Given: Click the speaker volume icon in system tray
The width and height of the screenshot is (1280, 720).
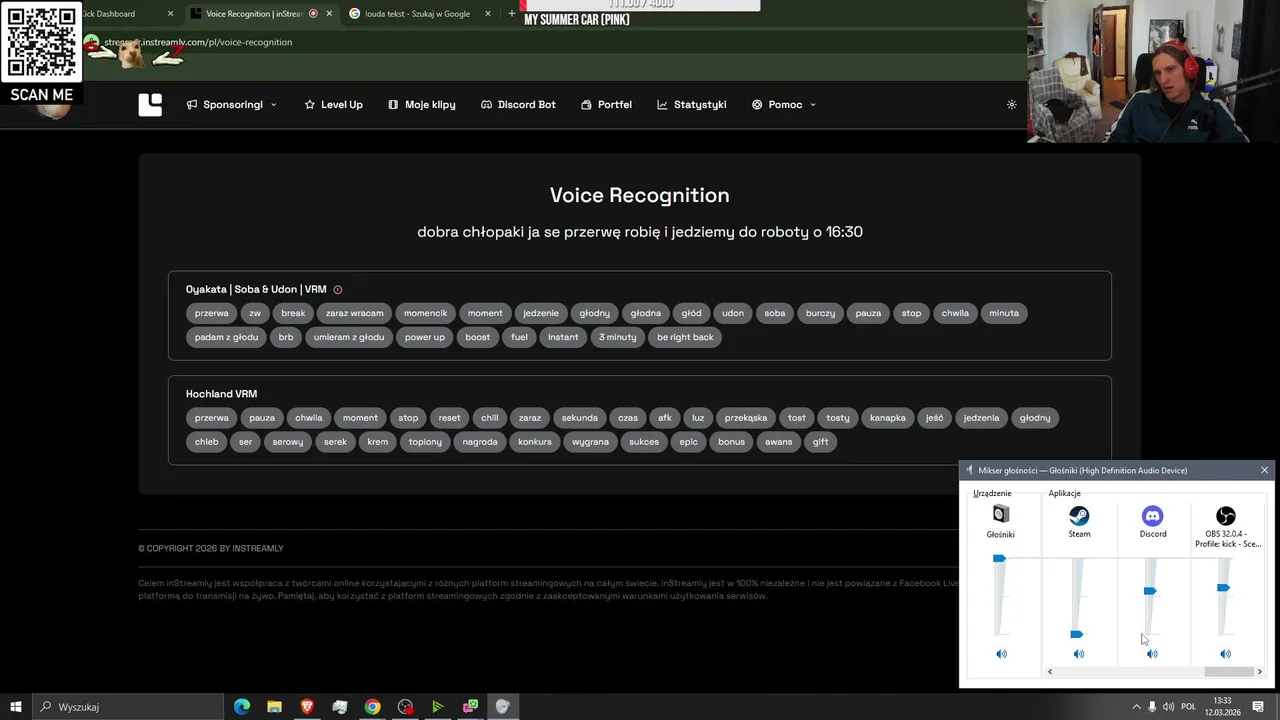Looking at the screenshot, I should (x=1168, y=707).
